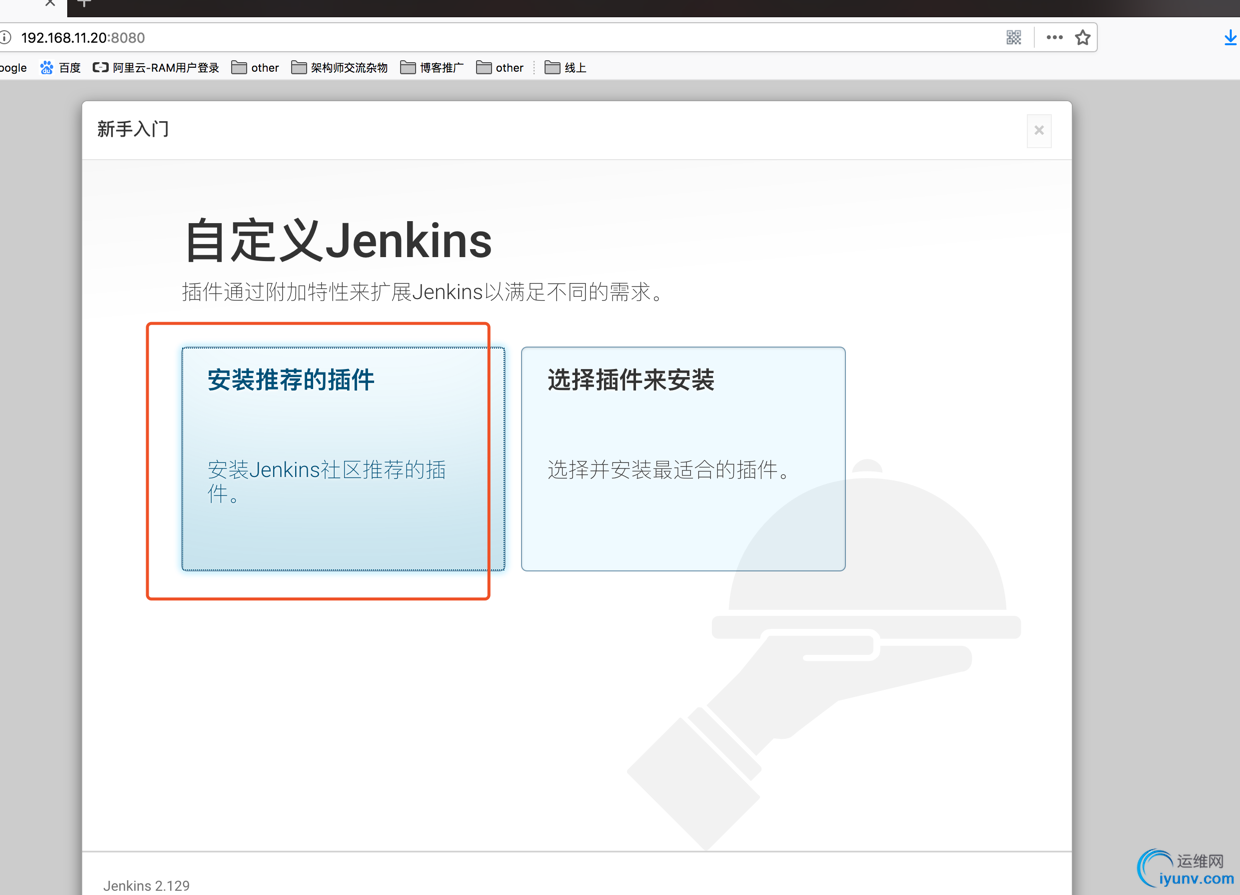Close the 新手入门 setup dialog
The width and height of the screenshot is (1240, 895).
[x=1039, y=130]
